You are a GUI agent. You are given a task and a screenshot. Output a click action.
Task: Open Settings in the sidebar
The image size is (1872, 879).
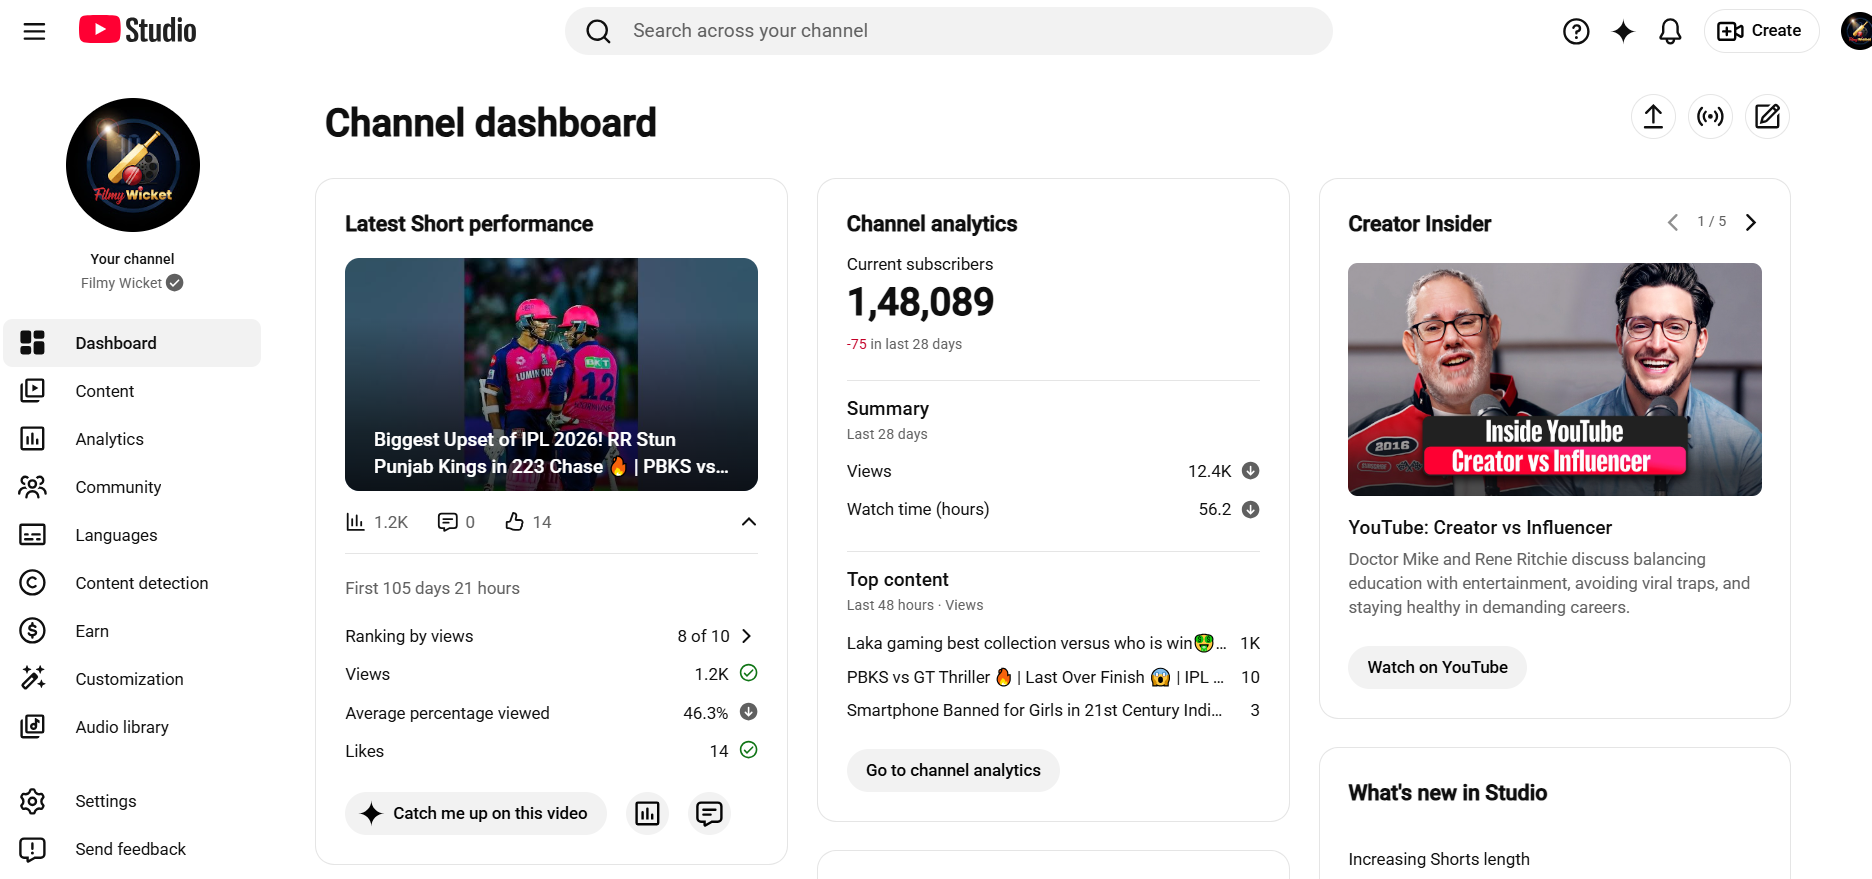(x=132, y=801)
